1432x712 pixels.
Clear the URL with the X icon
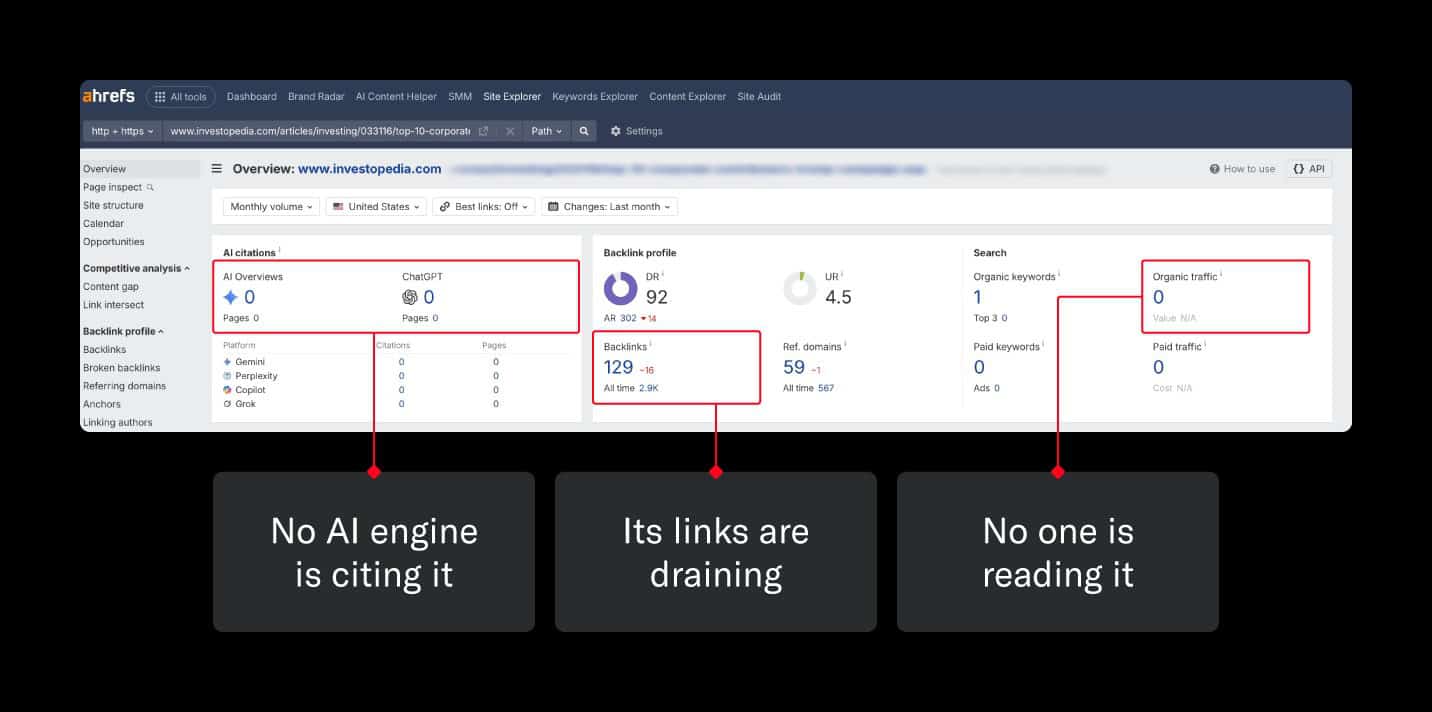click(x=510, y=131)
